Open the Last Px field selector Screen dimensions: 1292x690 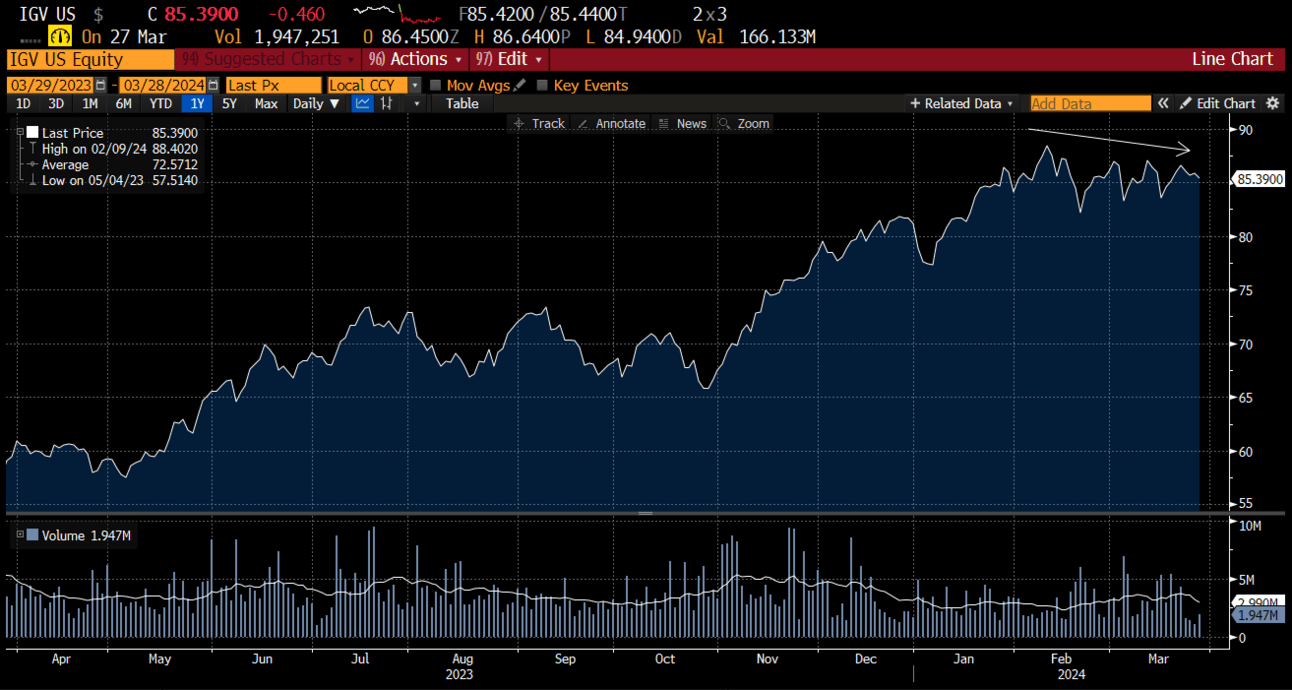pyautogui.click(x=273, y=86)
